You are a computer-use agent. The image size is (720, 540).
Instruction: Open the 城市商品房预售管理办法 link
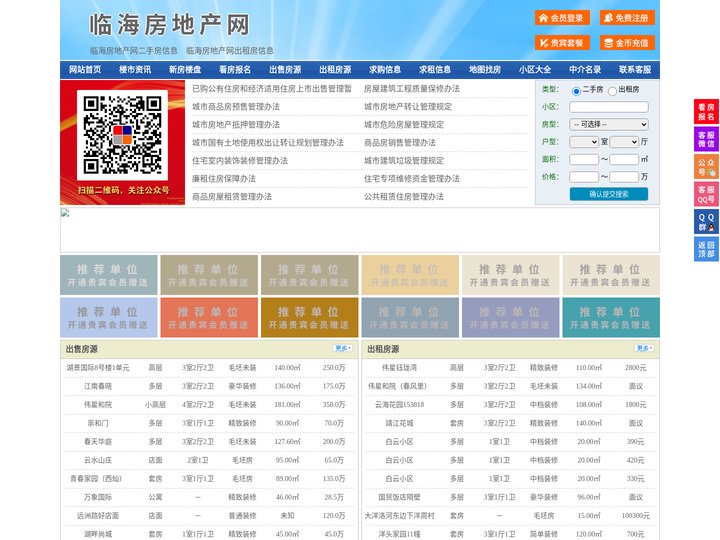(236, 107)
